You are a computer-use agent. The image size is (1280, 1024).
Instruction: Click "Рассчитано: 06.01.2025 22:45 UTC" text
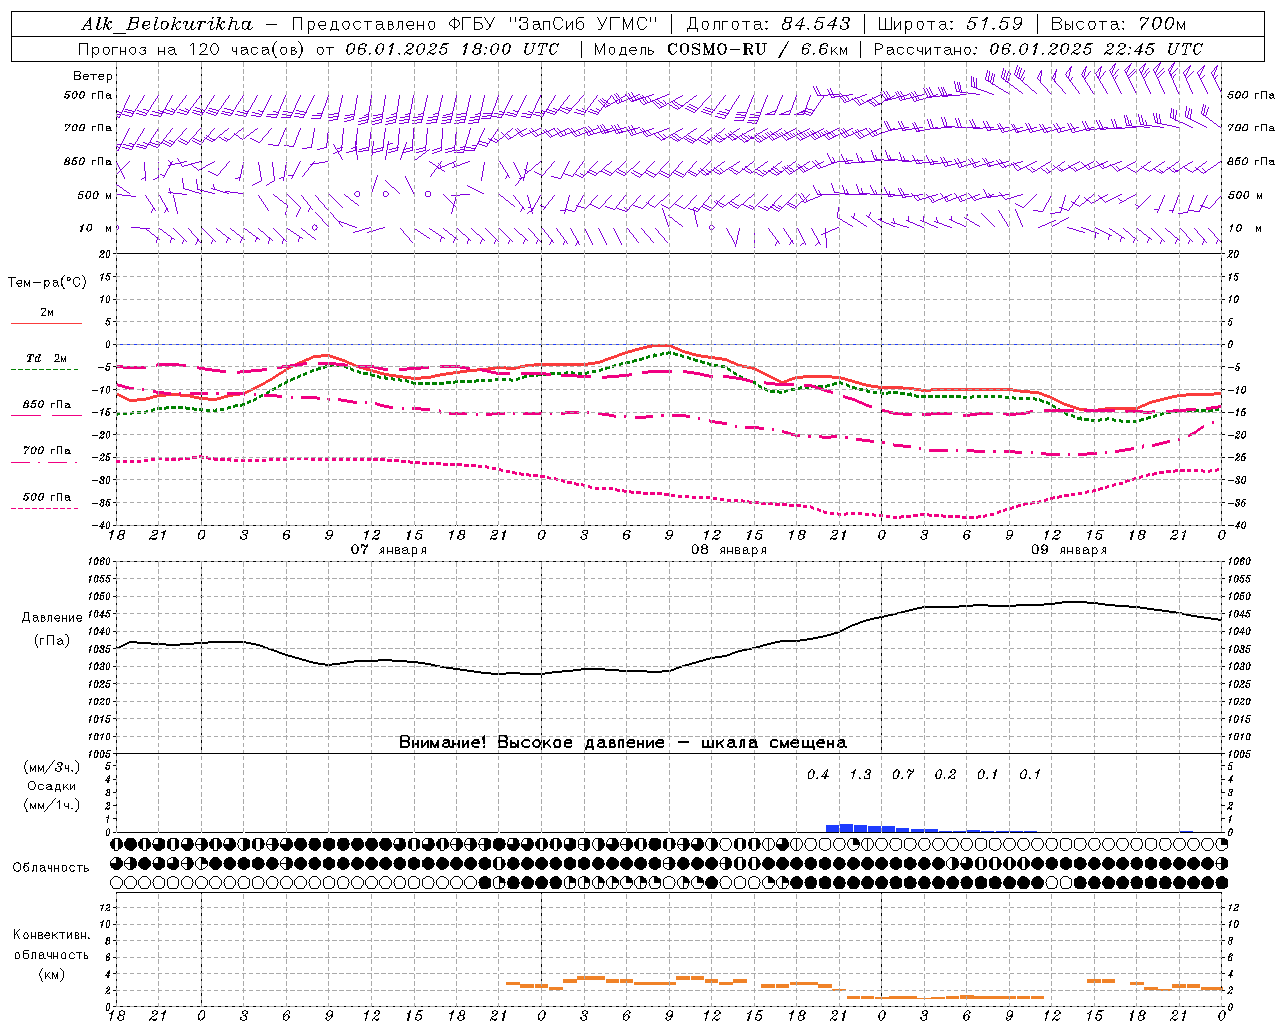(1038, 49)
